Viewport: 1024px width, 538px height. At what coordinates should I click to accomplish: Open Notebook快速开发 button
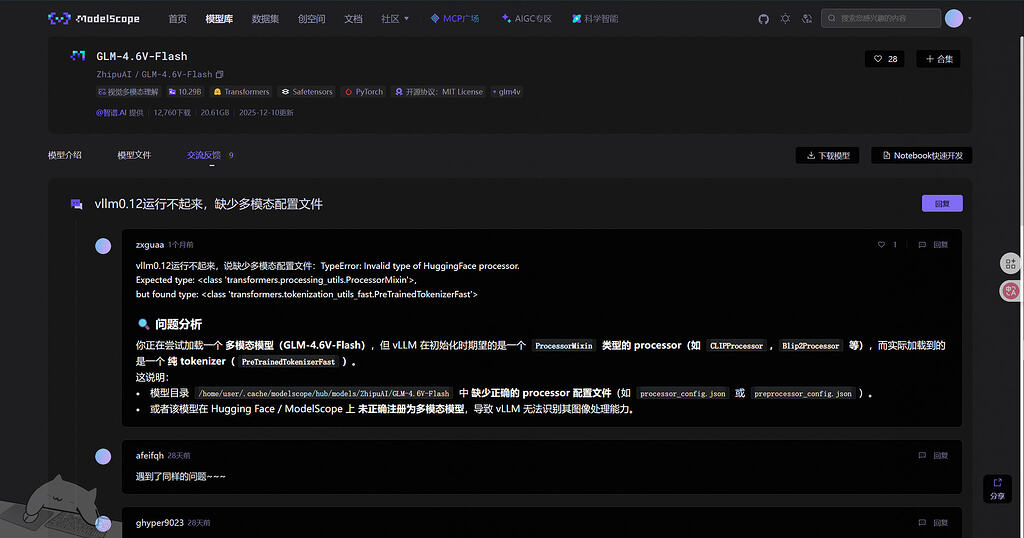point(921,155)
